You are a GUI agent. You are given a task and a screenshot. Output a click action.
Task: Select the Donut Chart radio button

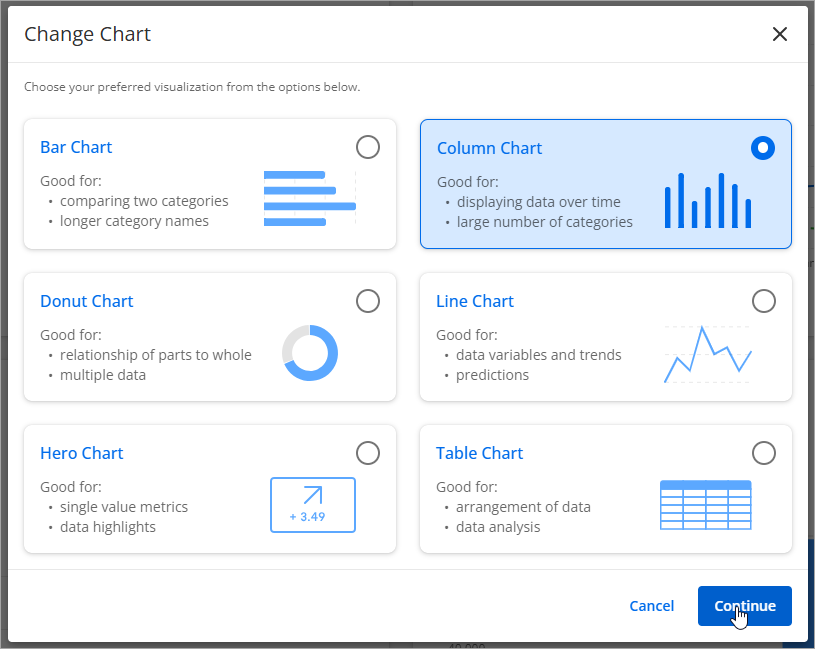pyautogui.click(x=368, y=301)
